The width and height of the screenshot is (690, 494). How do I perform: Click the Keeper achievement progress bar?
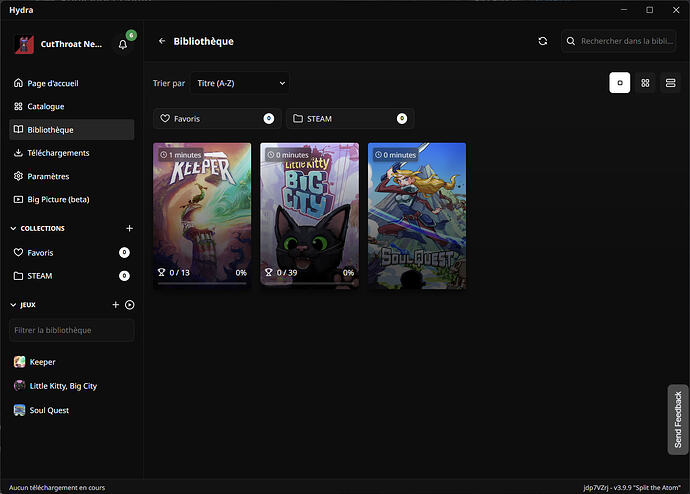point(202,283)
